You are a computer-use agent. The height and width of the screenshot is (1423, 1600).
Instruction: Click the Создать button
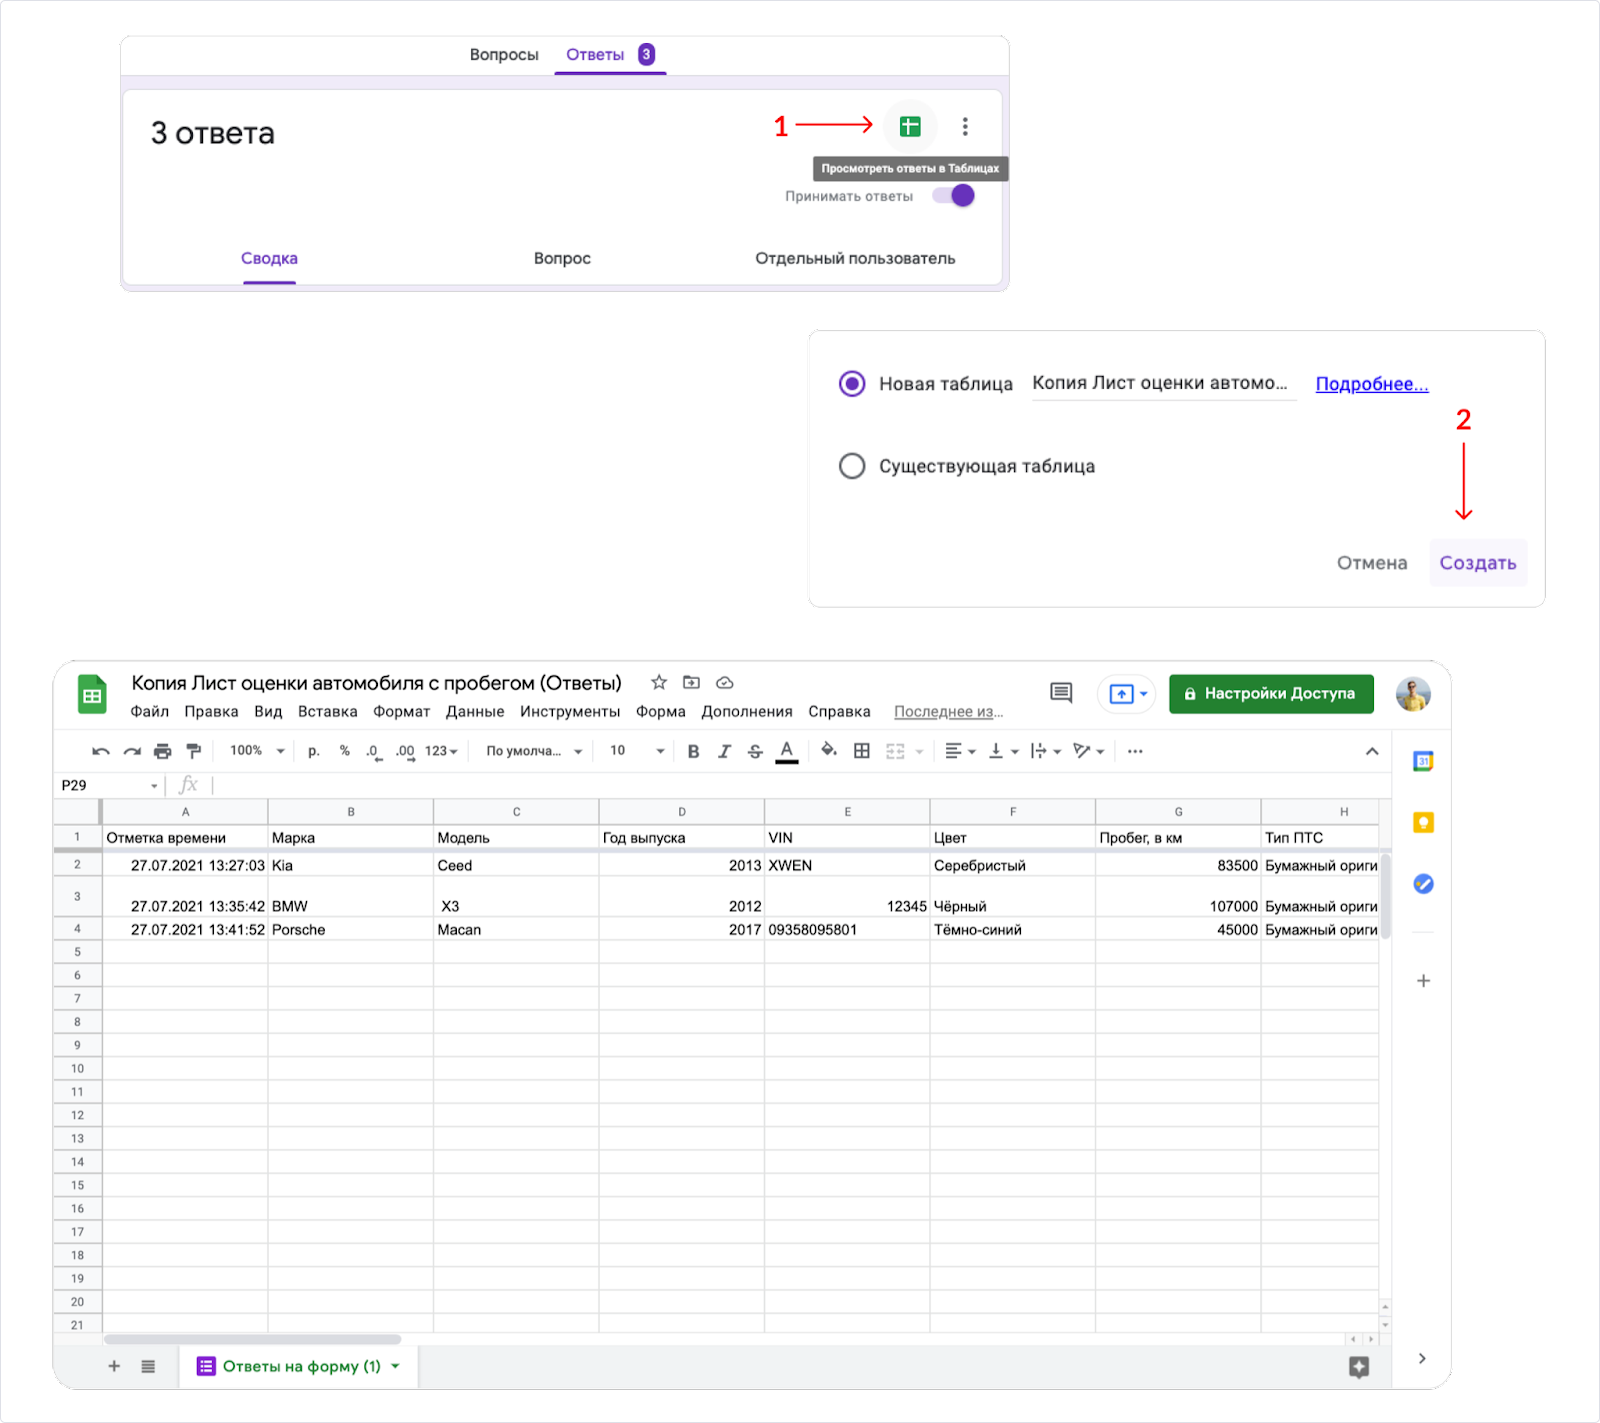pos(1477,563)
